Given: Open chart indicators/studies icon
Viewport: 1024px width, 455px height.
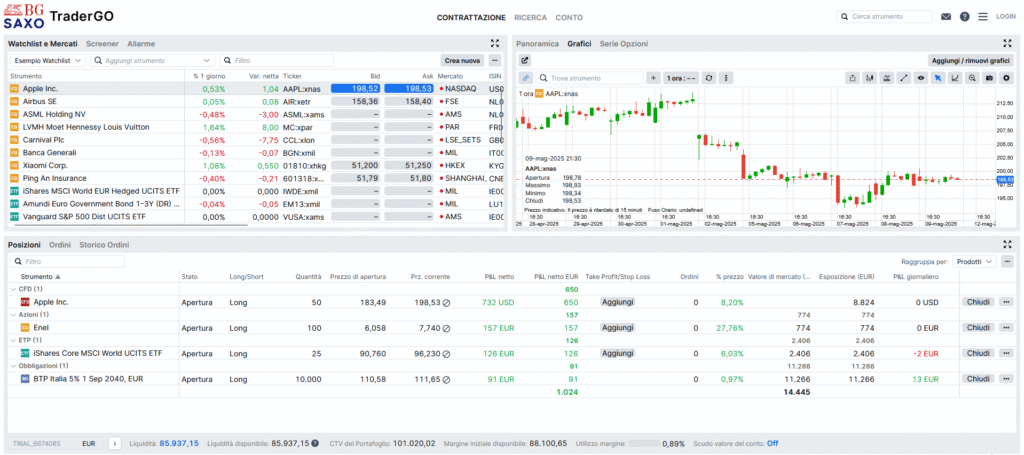Looking at the screenshot, I should coord(886,78).
